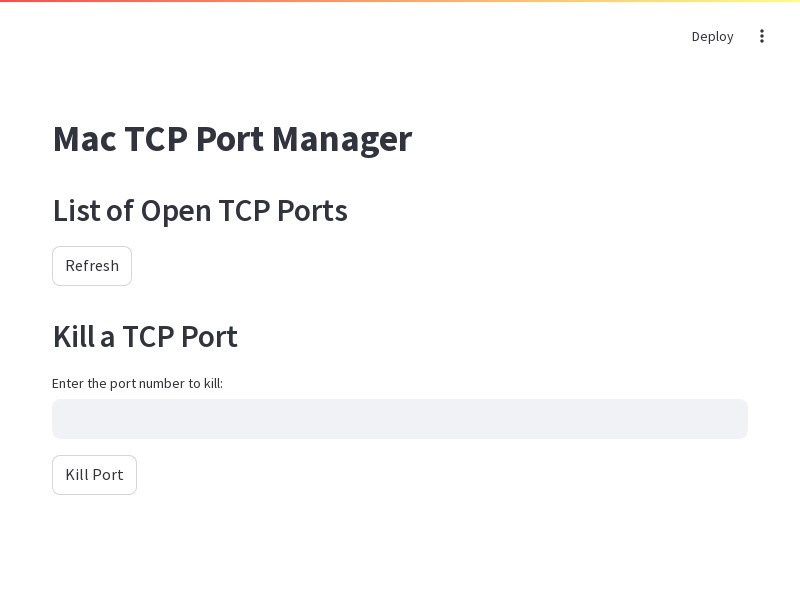The image size is (800, 600).
Task: Click the Kill Port button
Action: [94, 475]
